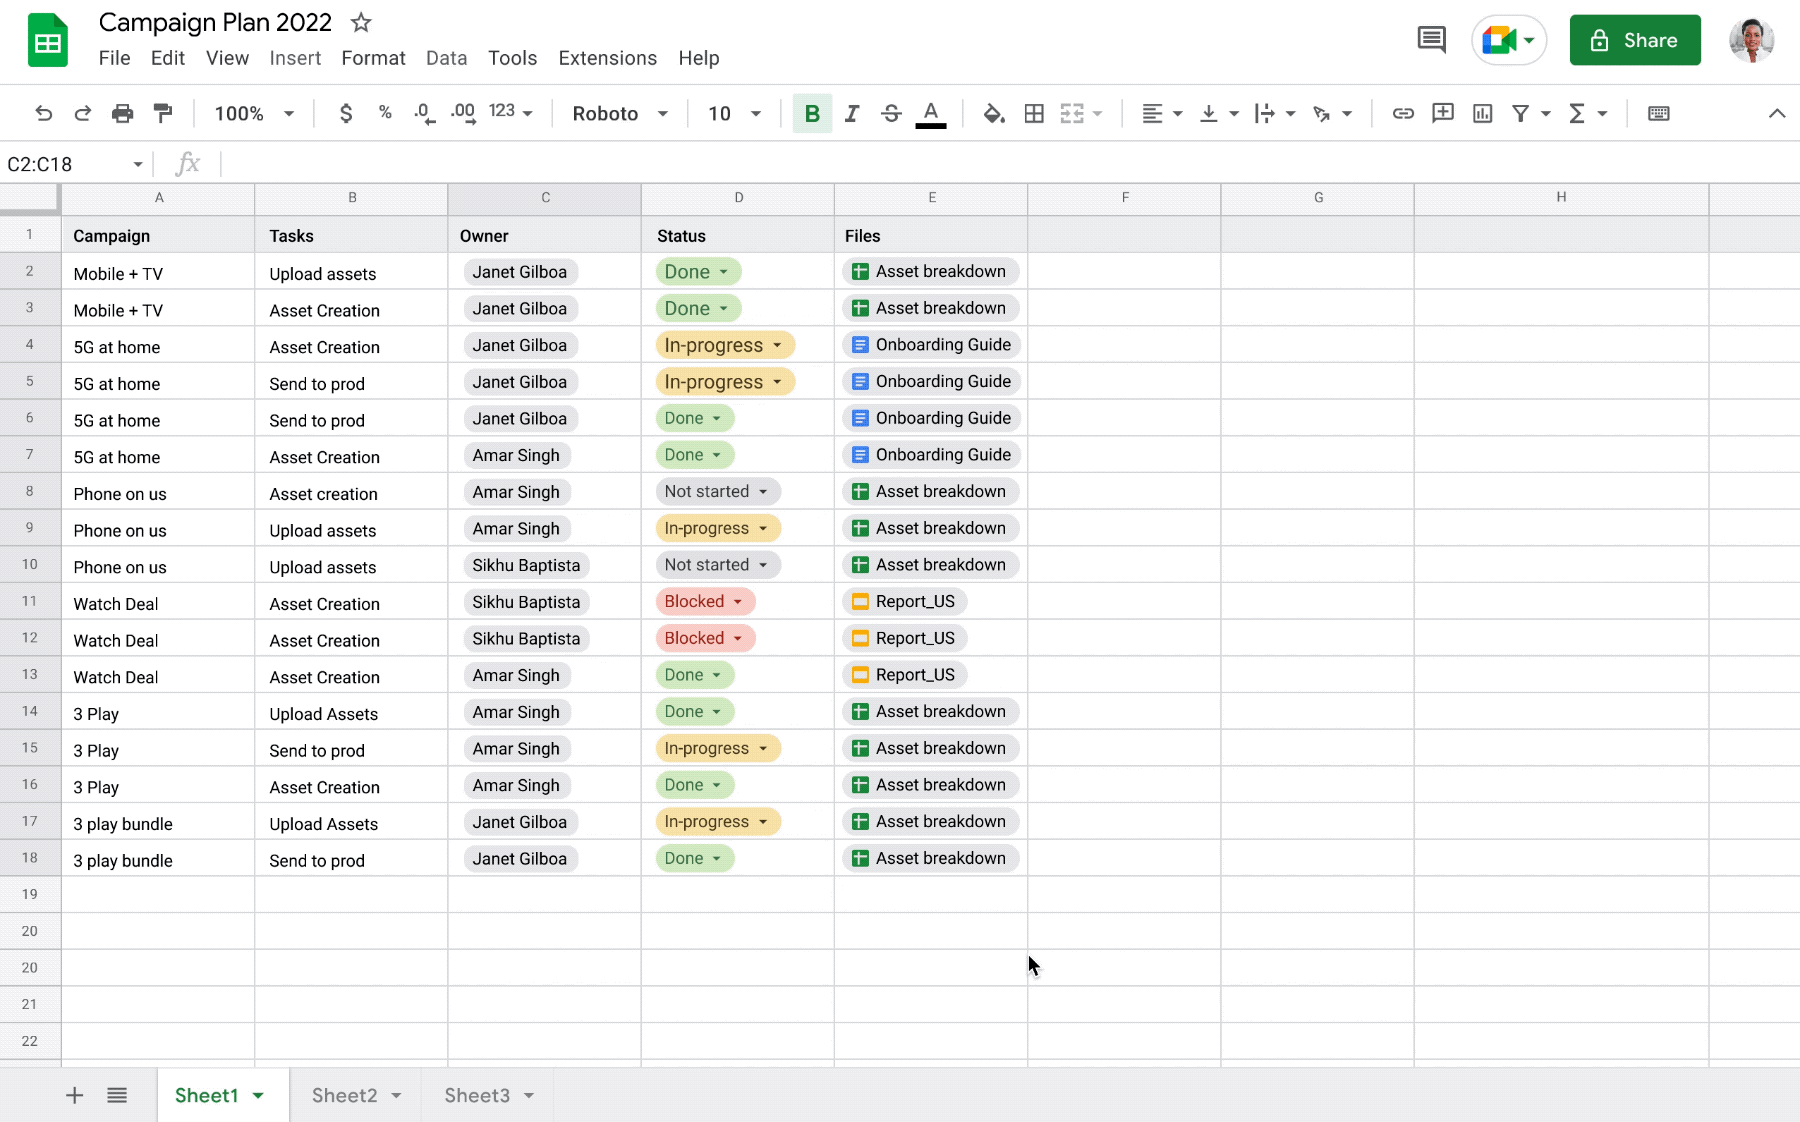Click the merge cells icon
The height and width of the screenshot is (1122, 1800).
(1072, 114)
